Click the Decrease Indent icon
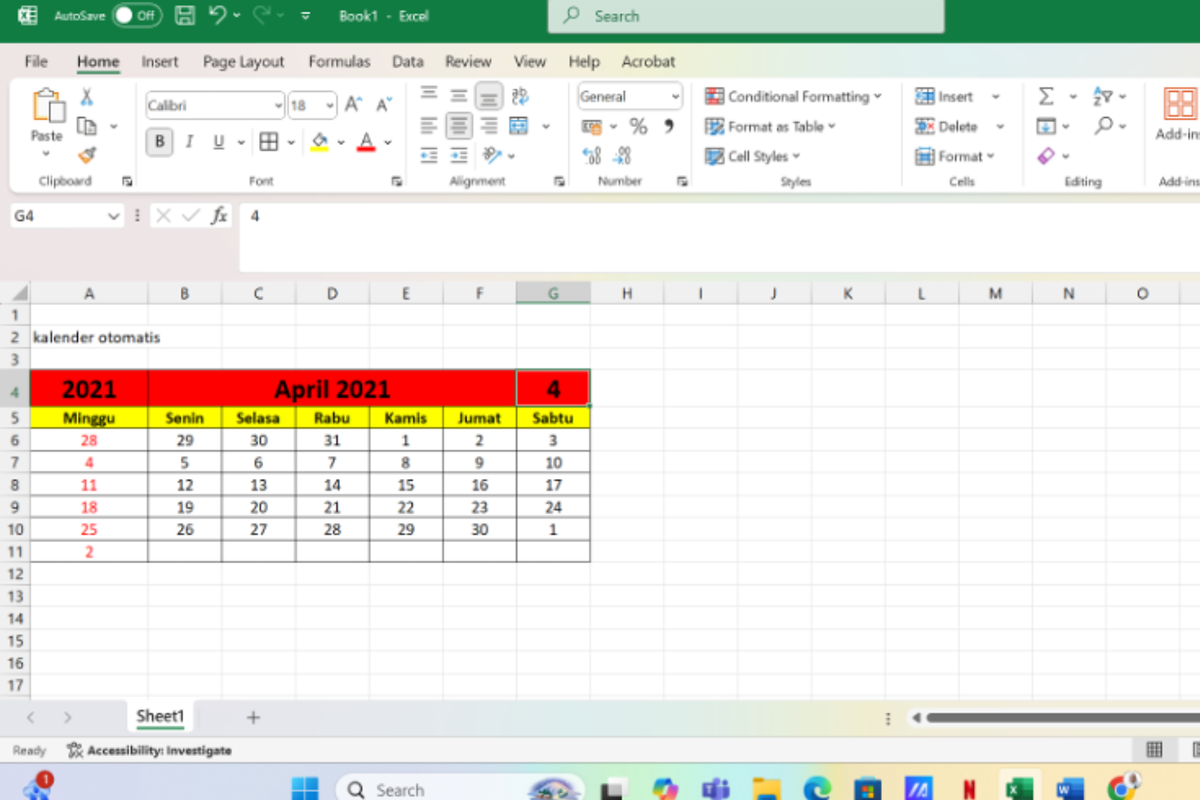Screen dimensions: 1200x800 [x=429, y=155]
